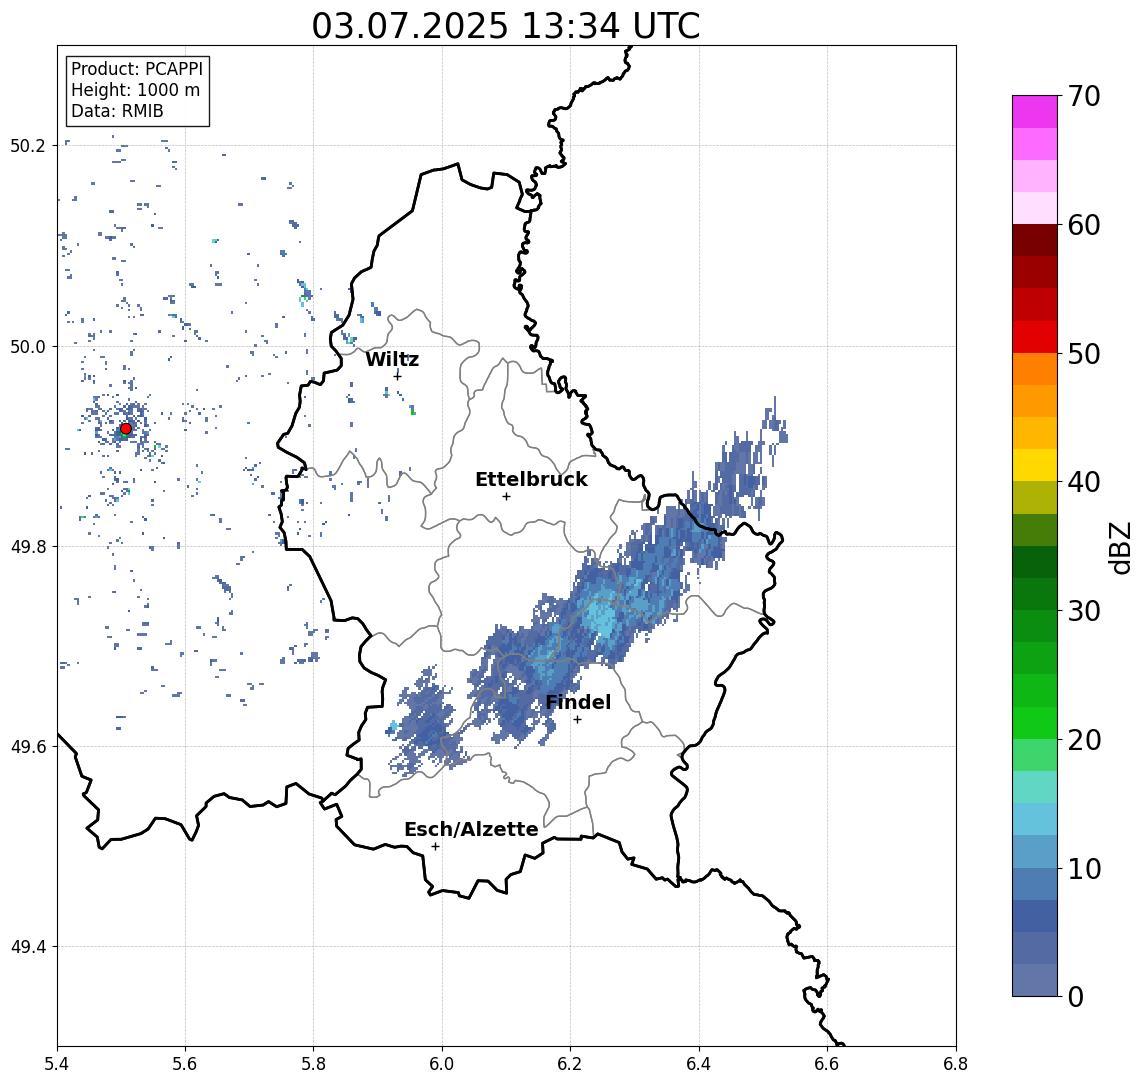This screenshot has width=1145, height=1084.
Task: Click the longitude tick label 6.0
Action: pos(442,1064)
